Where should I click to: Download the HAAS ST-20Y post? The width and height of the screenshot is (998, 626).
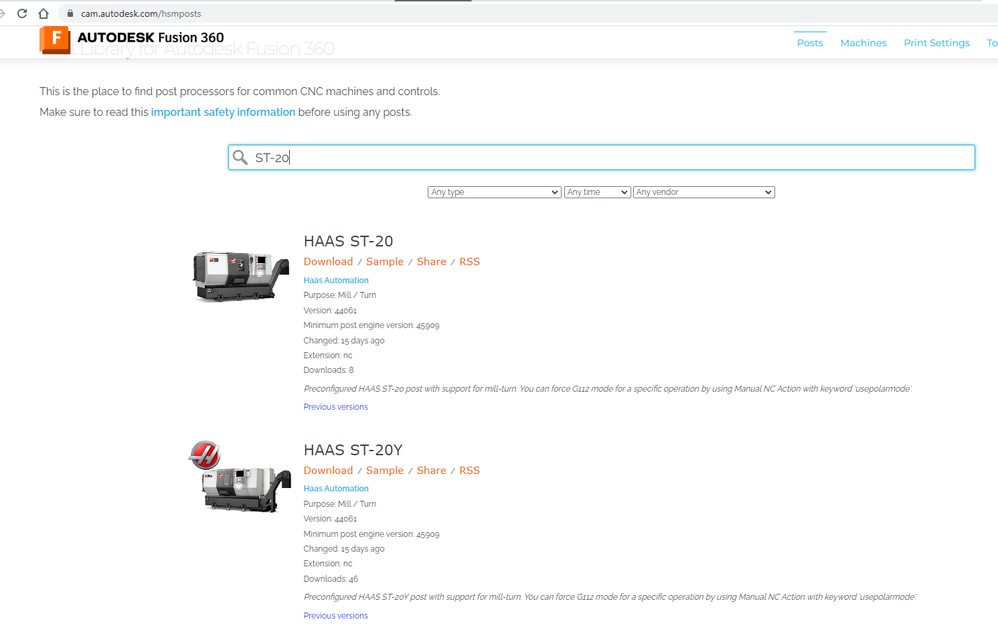pos(328,470)
